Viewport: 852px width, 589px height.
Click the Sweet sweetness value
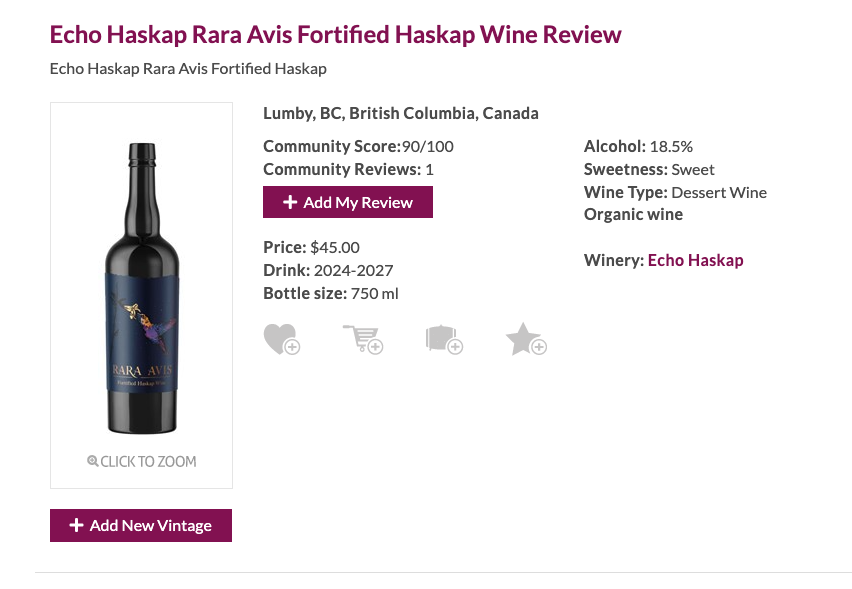pyautogui.click(x=690, y=169)
